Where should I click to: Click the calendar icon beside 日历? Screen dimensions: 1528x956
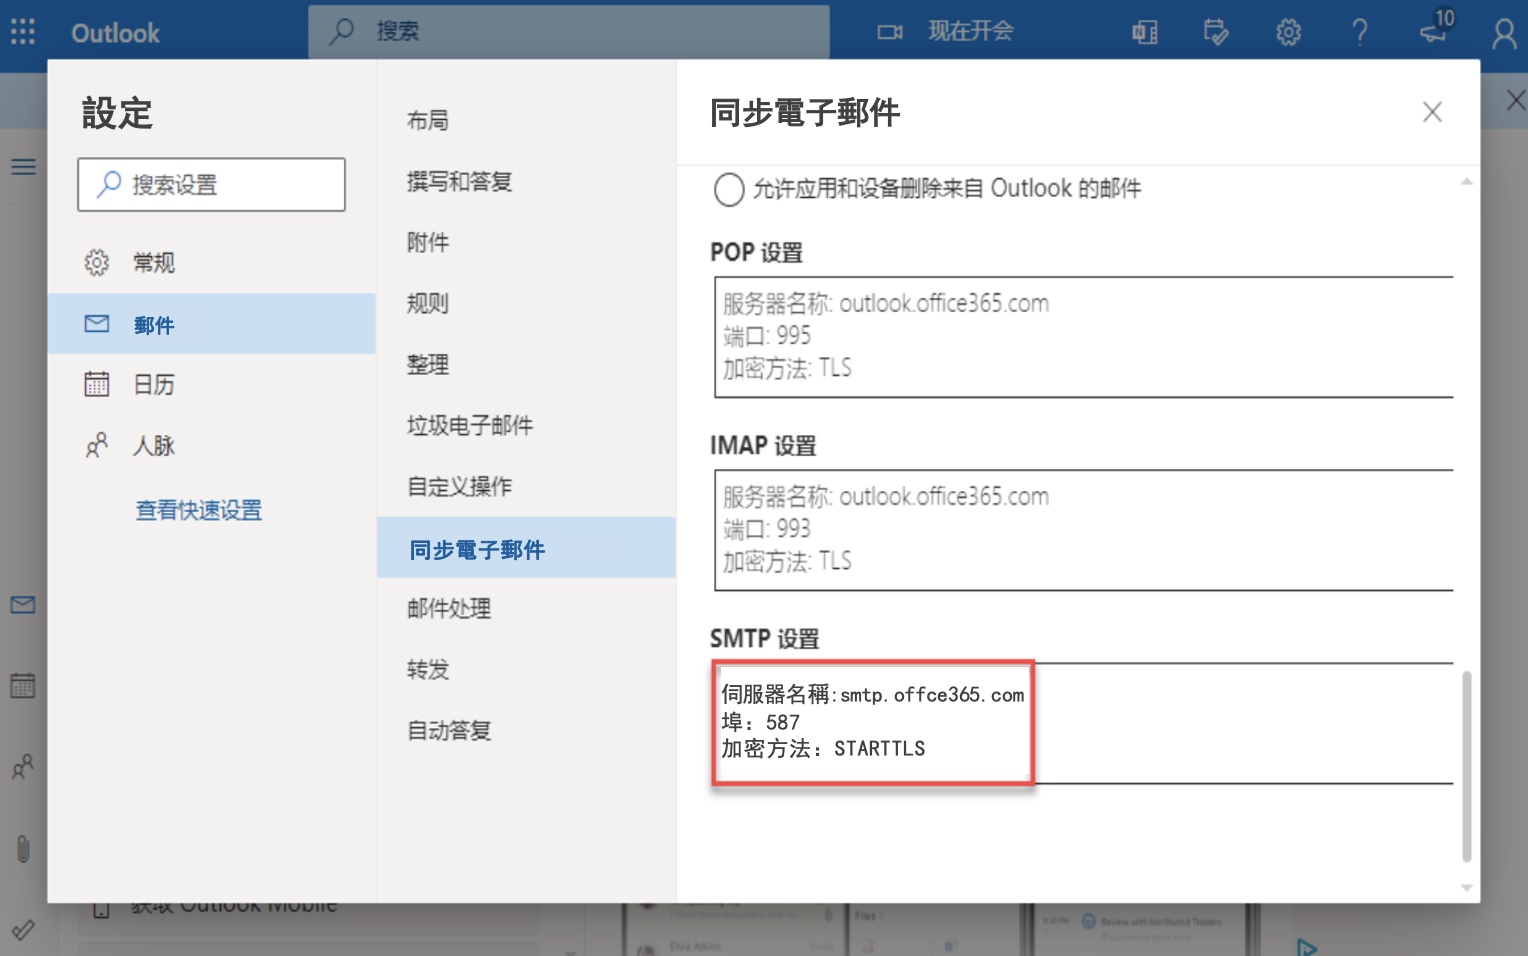(x=96, y=384)
